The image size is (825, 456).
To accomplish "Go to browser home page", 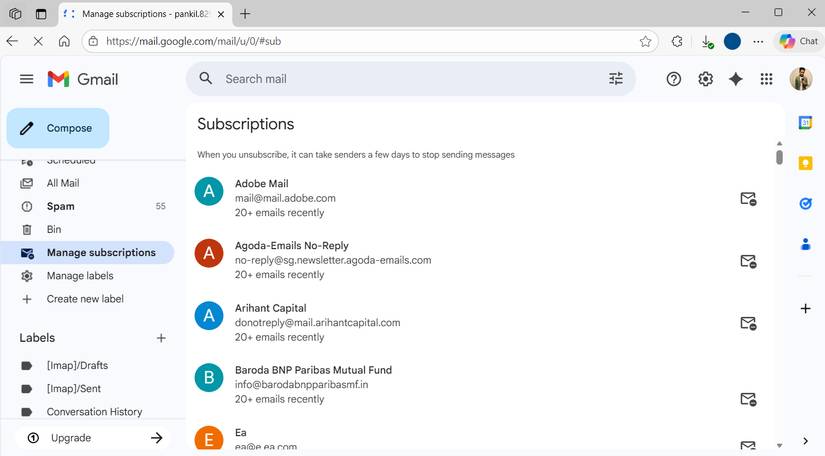I will pos(64,41).
